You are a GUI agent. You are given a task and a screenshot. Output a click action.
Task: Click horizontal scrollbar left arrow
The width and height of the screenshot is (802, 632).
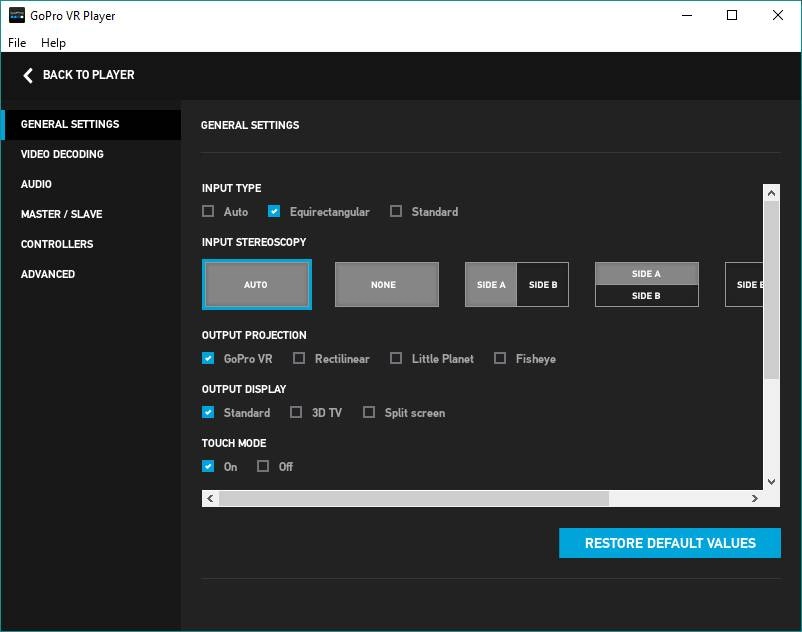[210, 499]
